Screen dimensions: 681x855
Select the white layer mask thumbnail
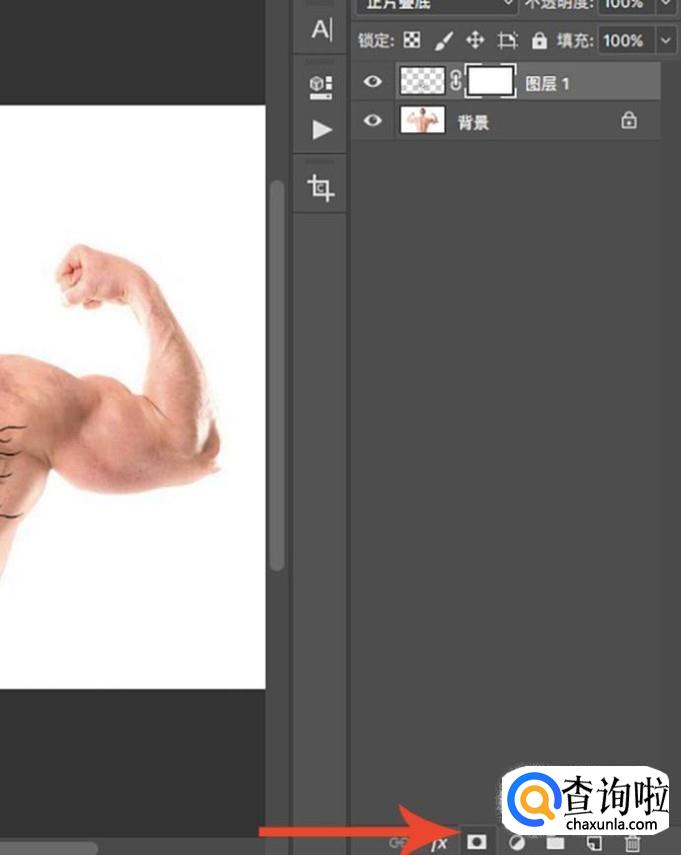[x=491, y=82]
